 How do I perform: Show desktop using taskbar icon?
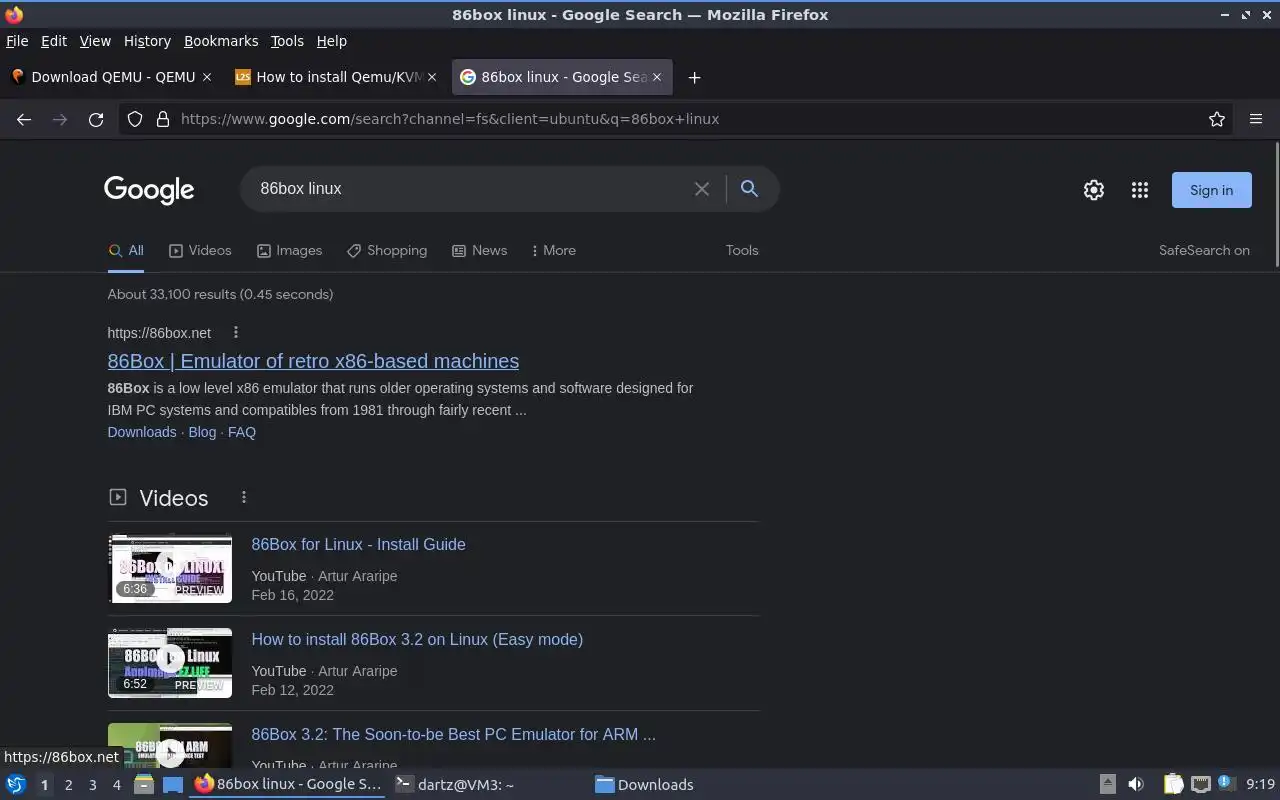(173, 785)
